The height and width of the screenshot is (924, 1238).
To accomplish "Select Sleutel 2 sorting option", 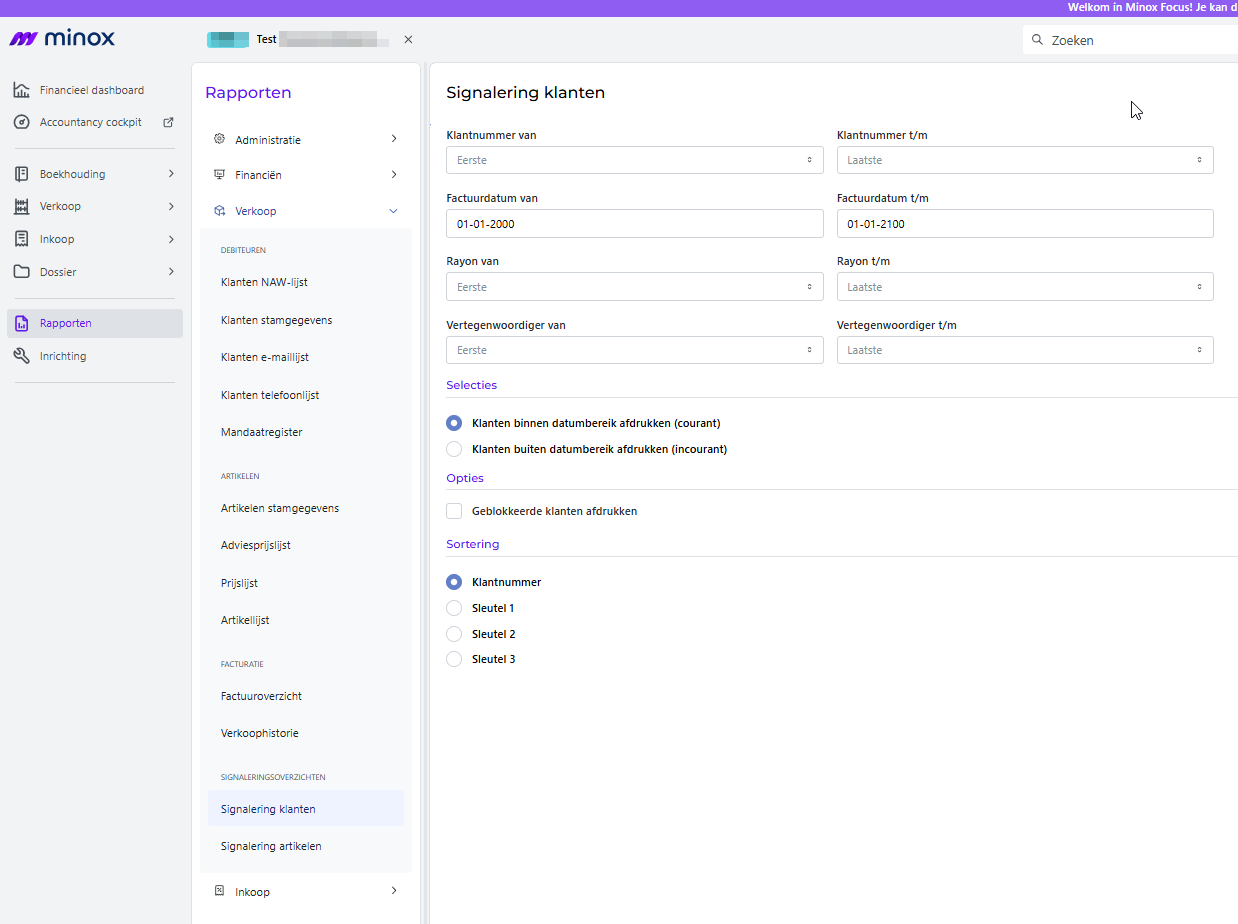I will click(x=454, y=634).
